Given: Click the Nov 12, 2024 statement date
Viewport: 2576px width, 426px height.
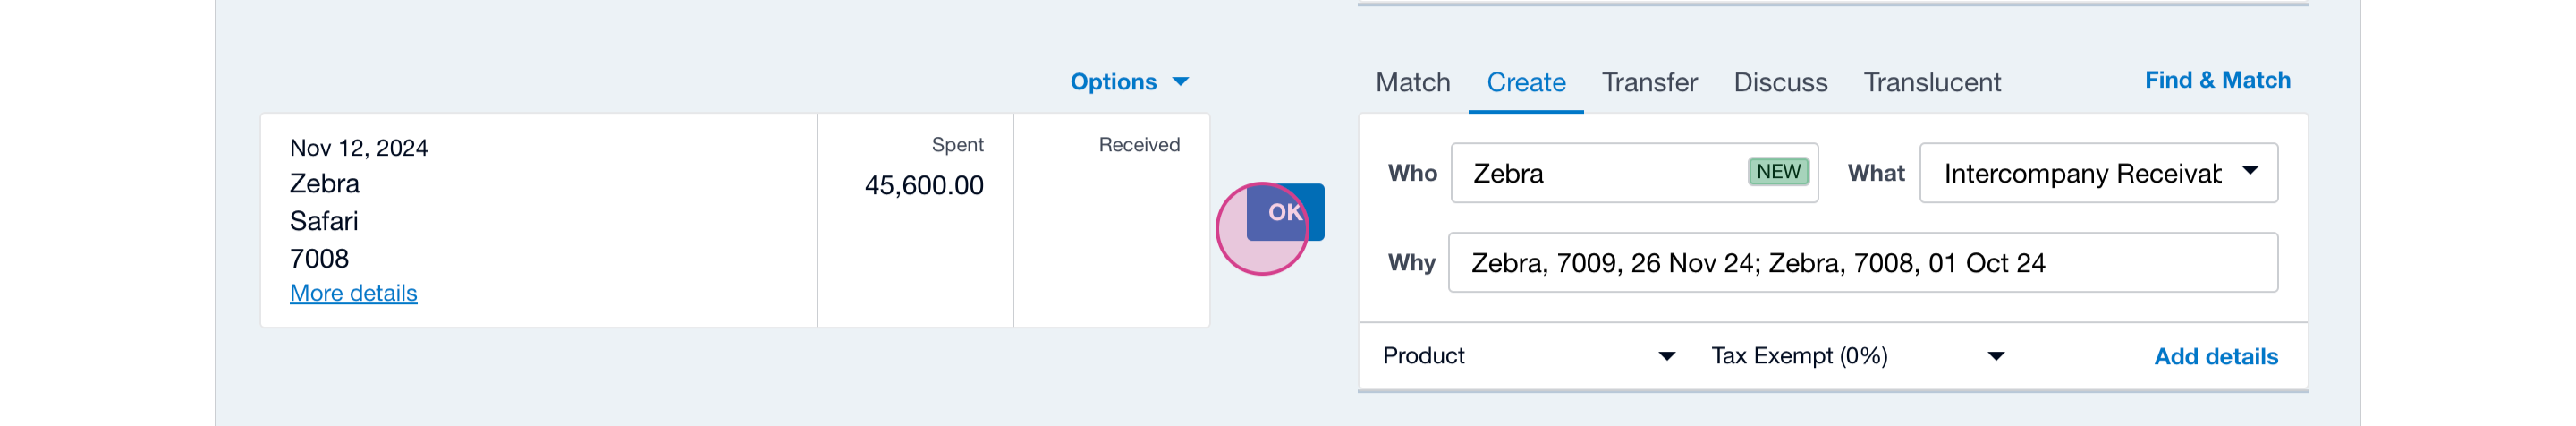Looking at the screenshot, I should click(x=358, y=148).
